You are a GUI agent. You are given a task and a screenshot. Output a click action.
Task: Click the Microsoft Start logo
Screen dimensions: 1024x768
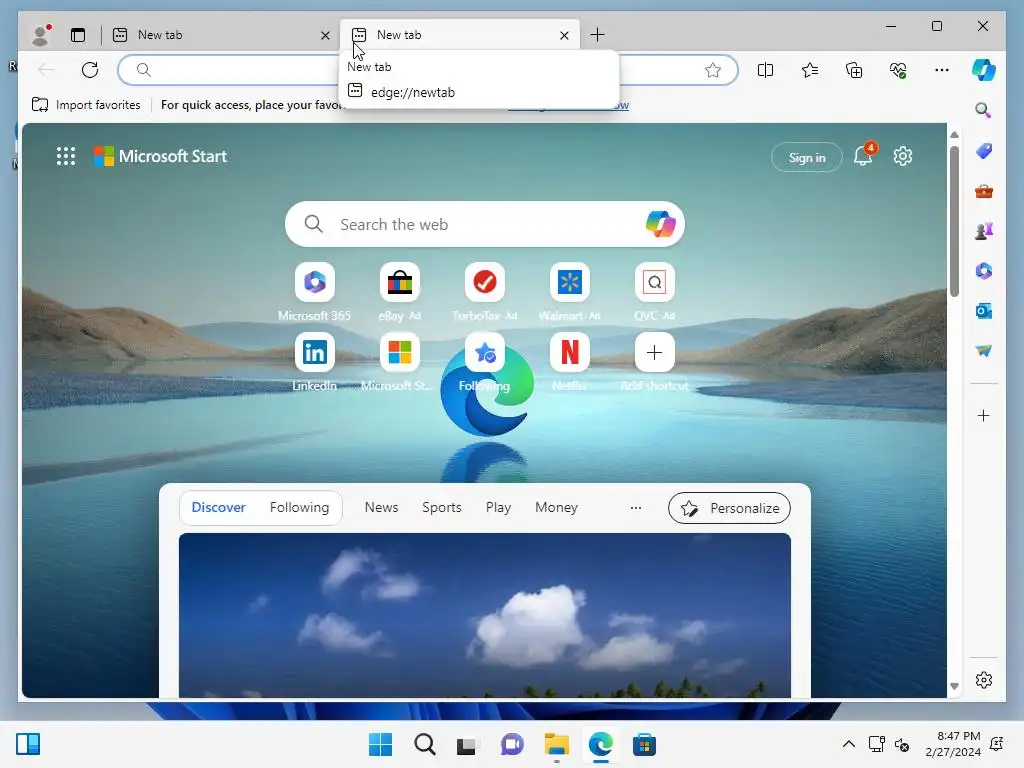click(x=161, y=156)
